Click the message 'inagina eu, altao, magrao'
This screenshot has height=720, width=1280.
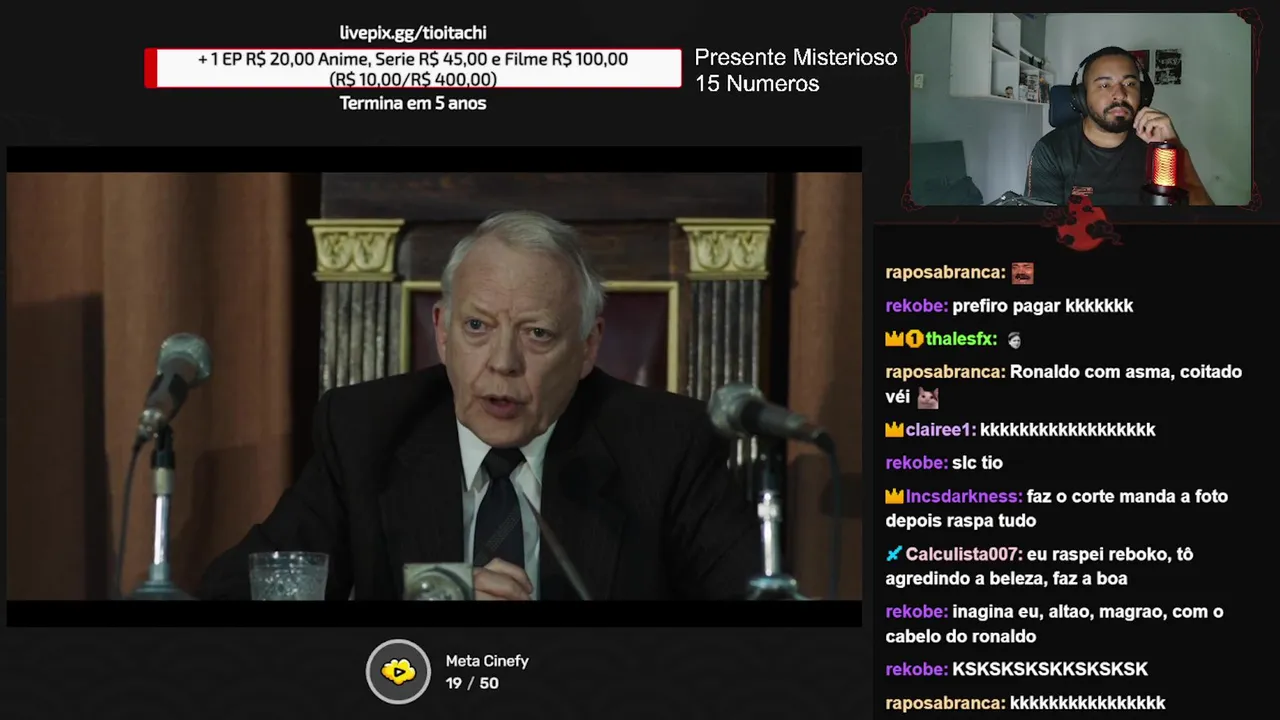pos(1088,611)
